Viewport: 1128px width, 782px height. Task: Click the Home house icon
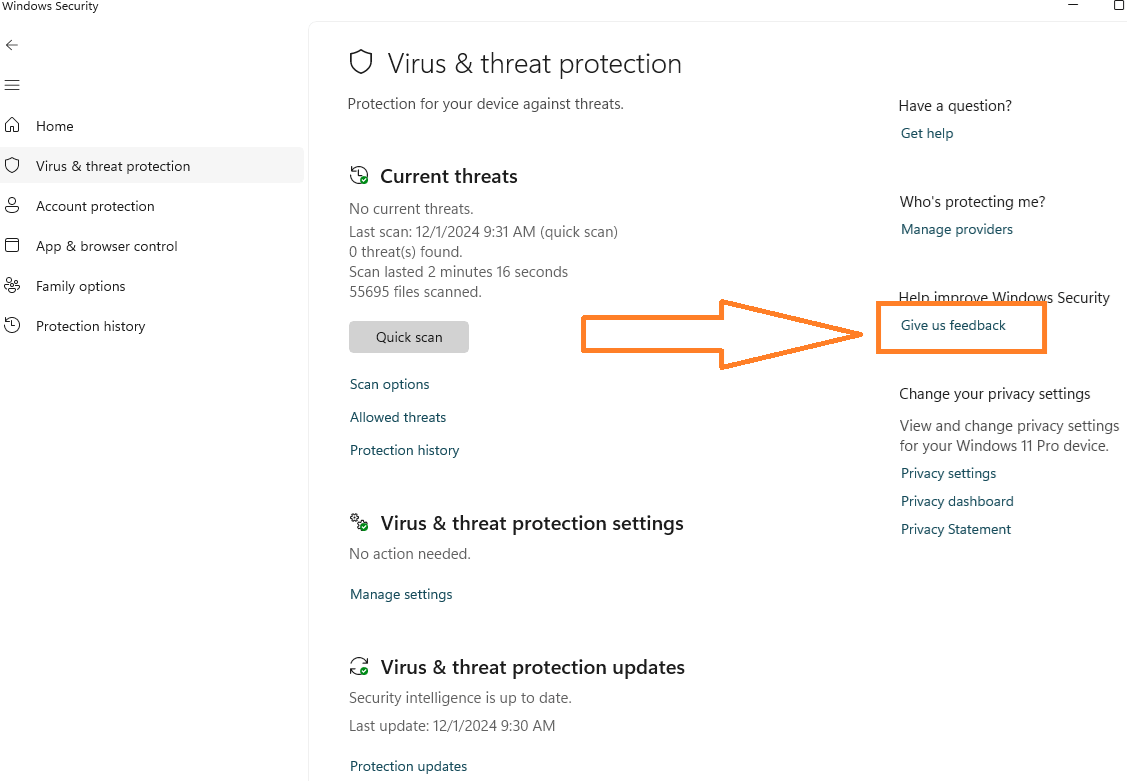(x=12, y=126)
